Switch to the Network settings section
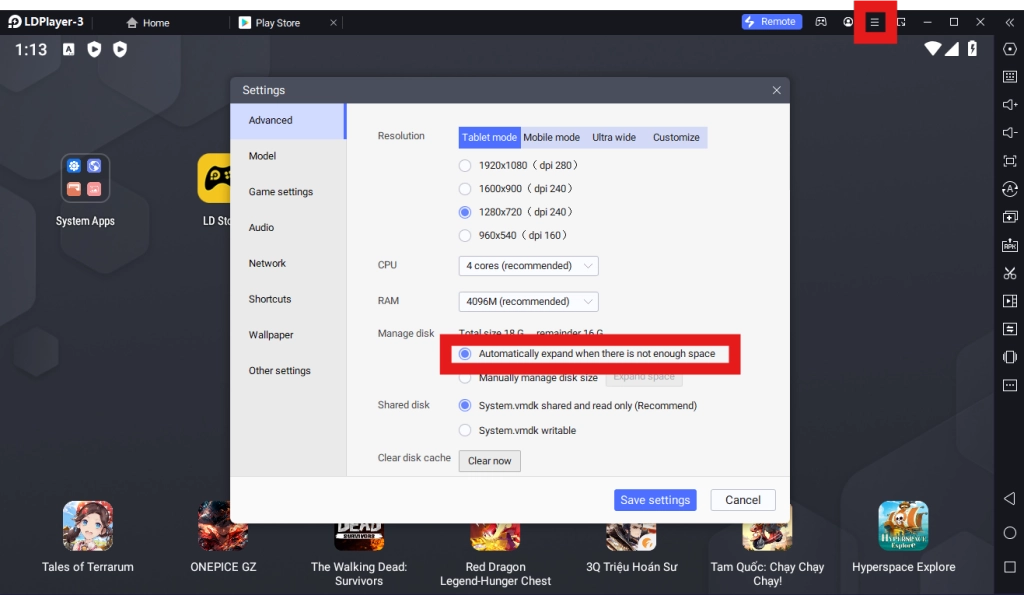Screen dimensions: 1024x595 (x=267, y=263)
